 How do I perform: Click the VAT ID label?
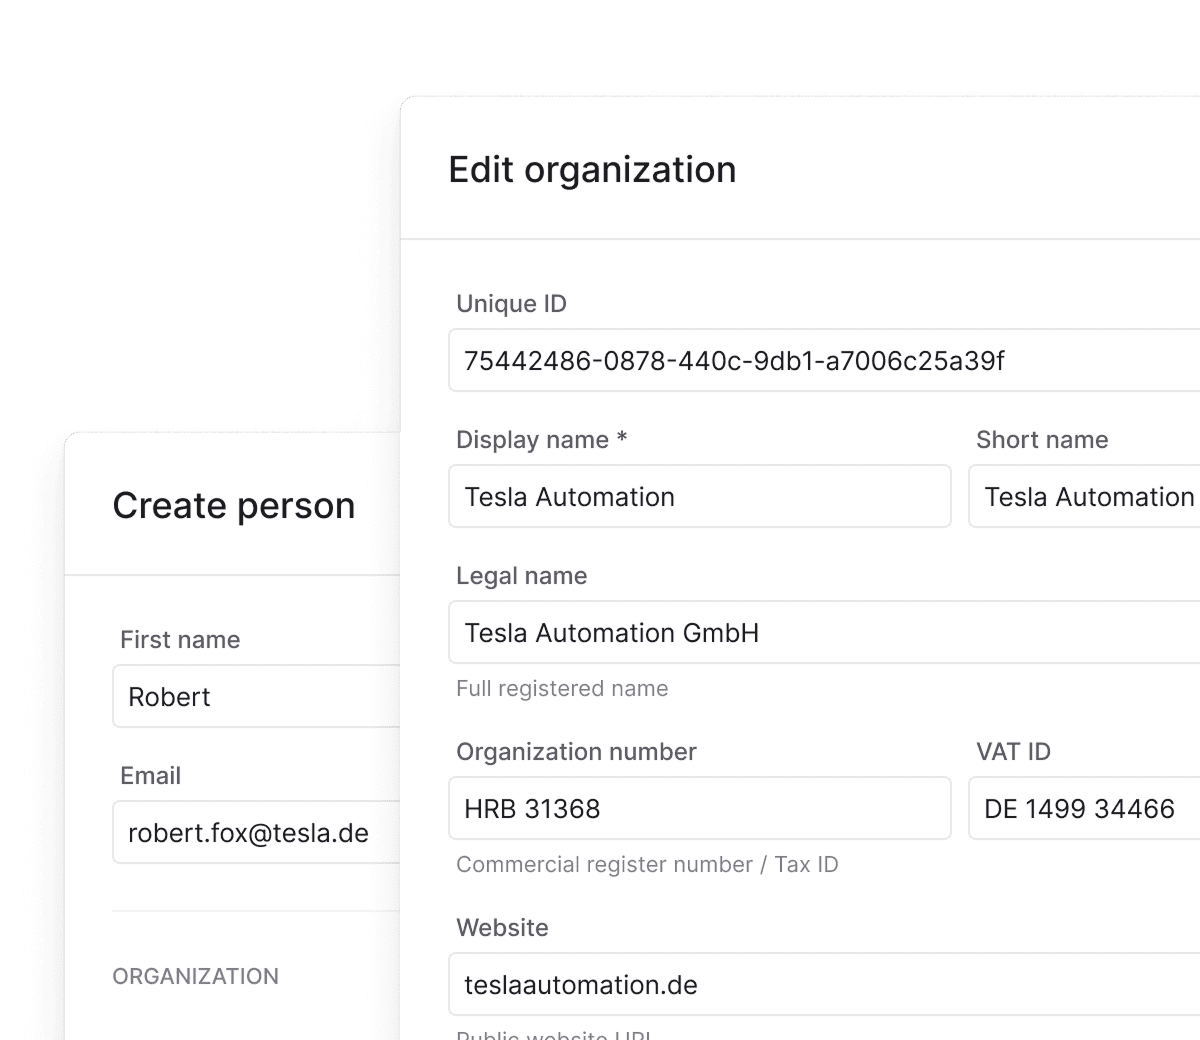[1013, 752]
